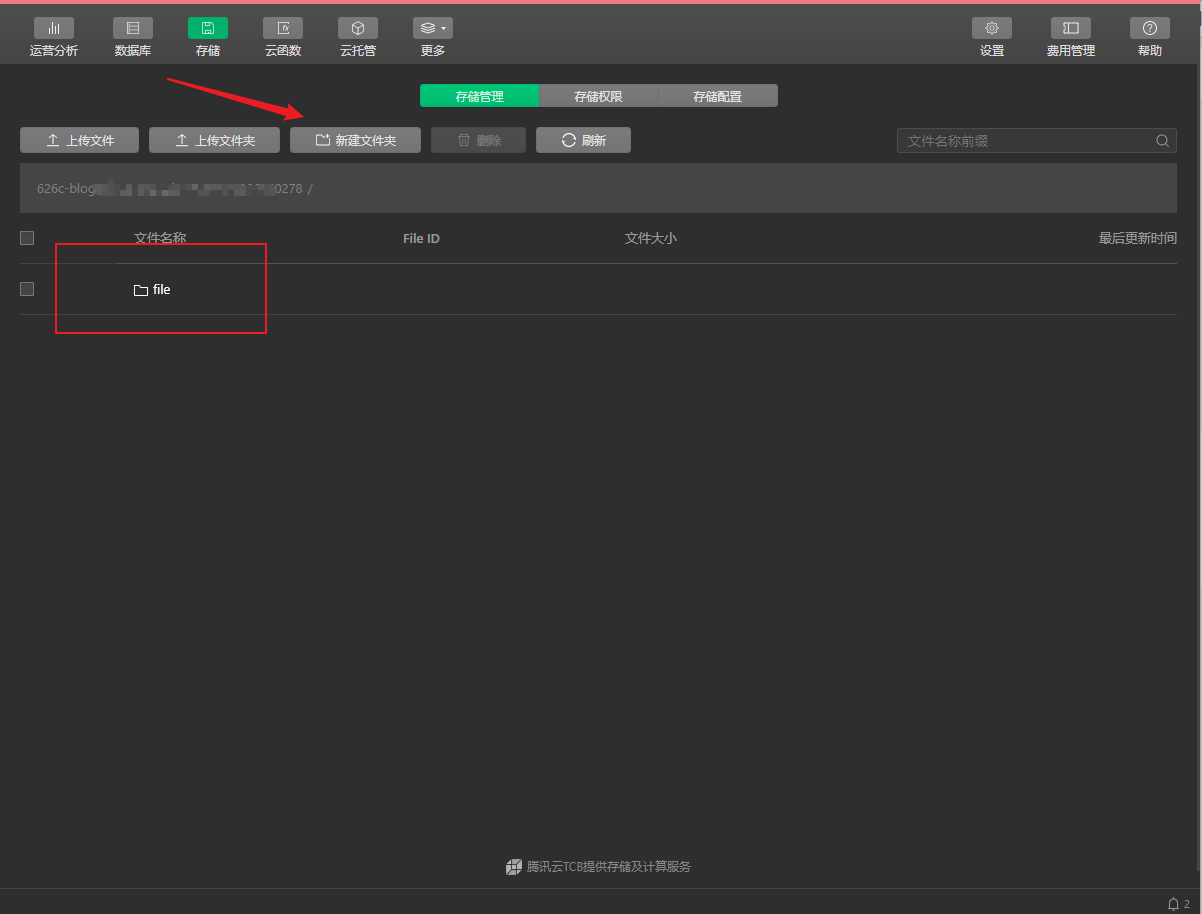Click the 文件名称 column header
Screen dimensions: 1202x914
(x=160, y=238)
